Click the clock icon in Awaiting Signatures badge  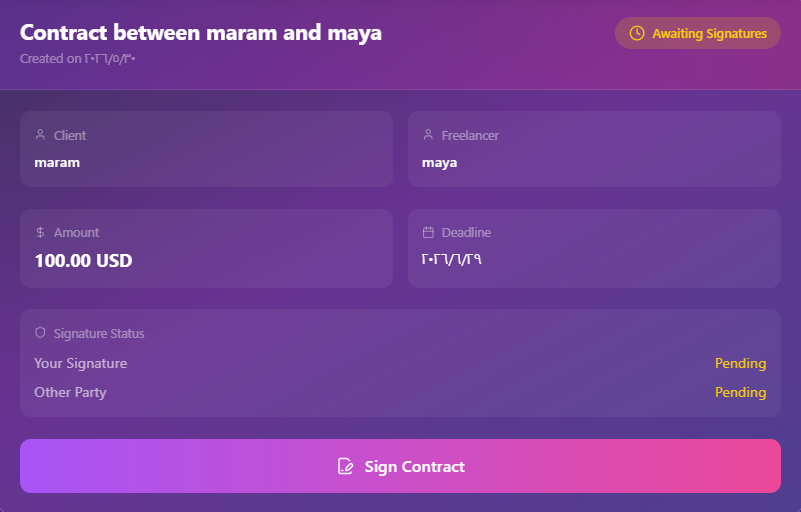click(x=637, y=33)
